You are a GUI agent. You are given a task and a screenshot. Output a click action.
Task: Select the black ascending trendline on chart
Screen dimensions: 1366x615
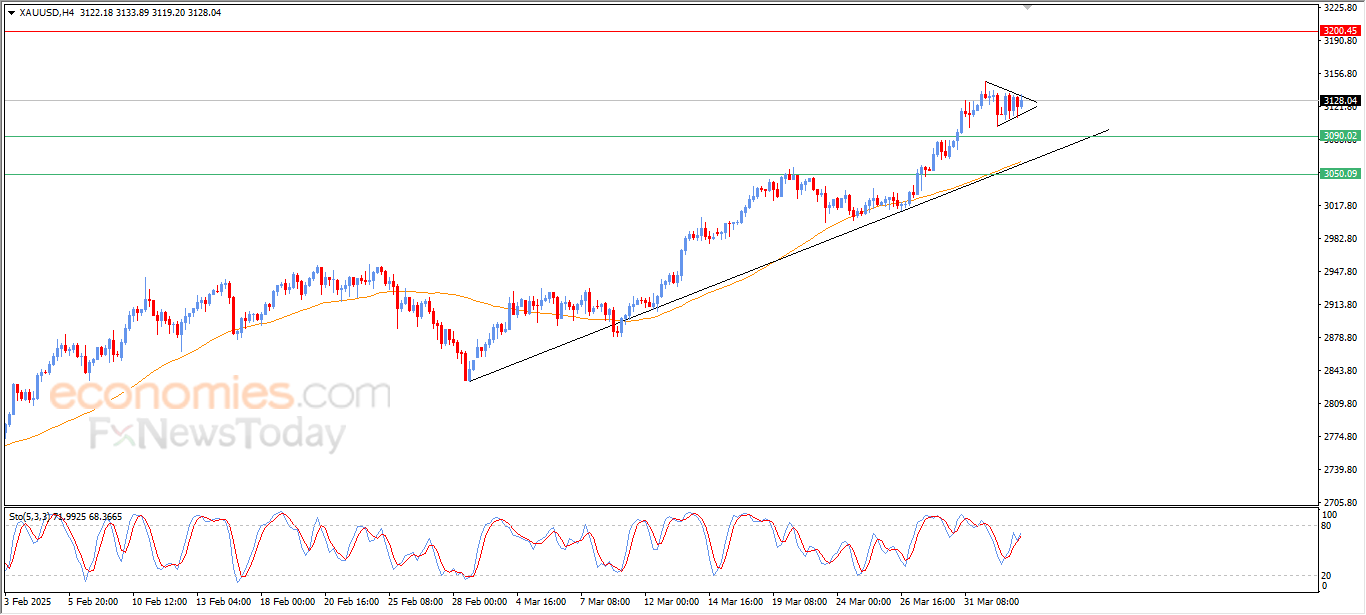(x=788, y=255)
